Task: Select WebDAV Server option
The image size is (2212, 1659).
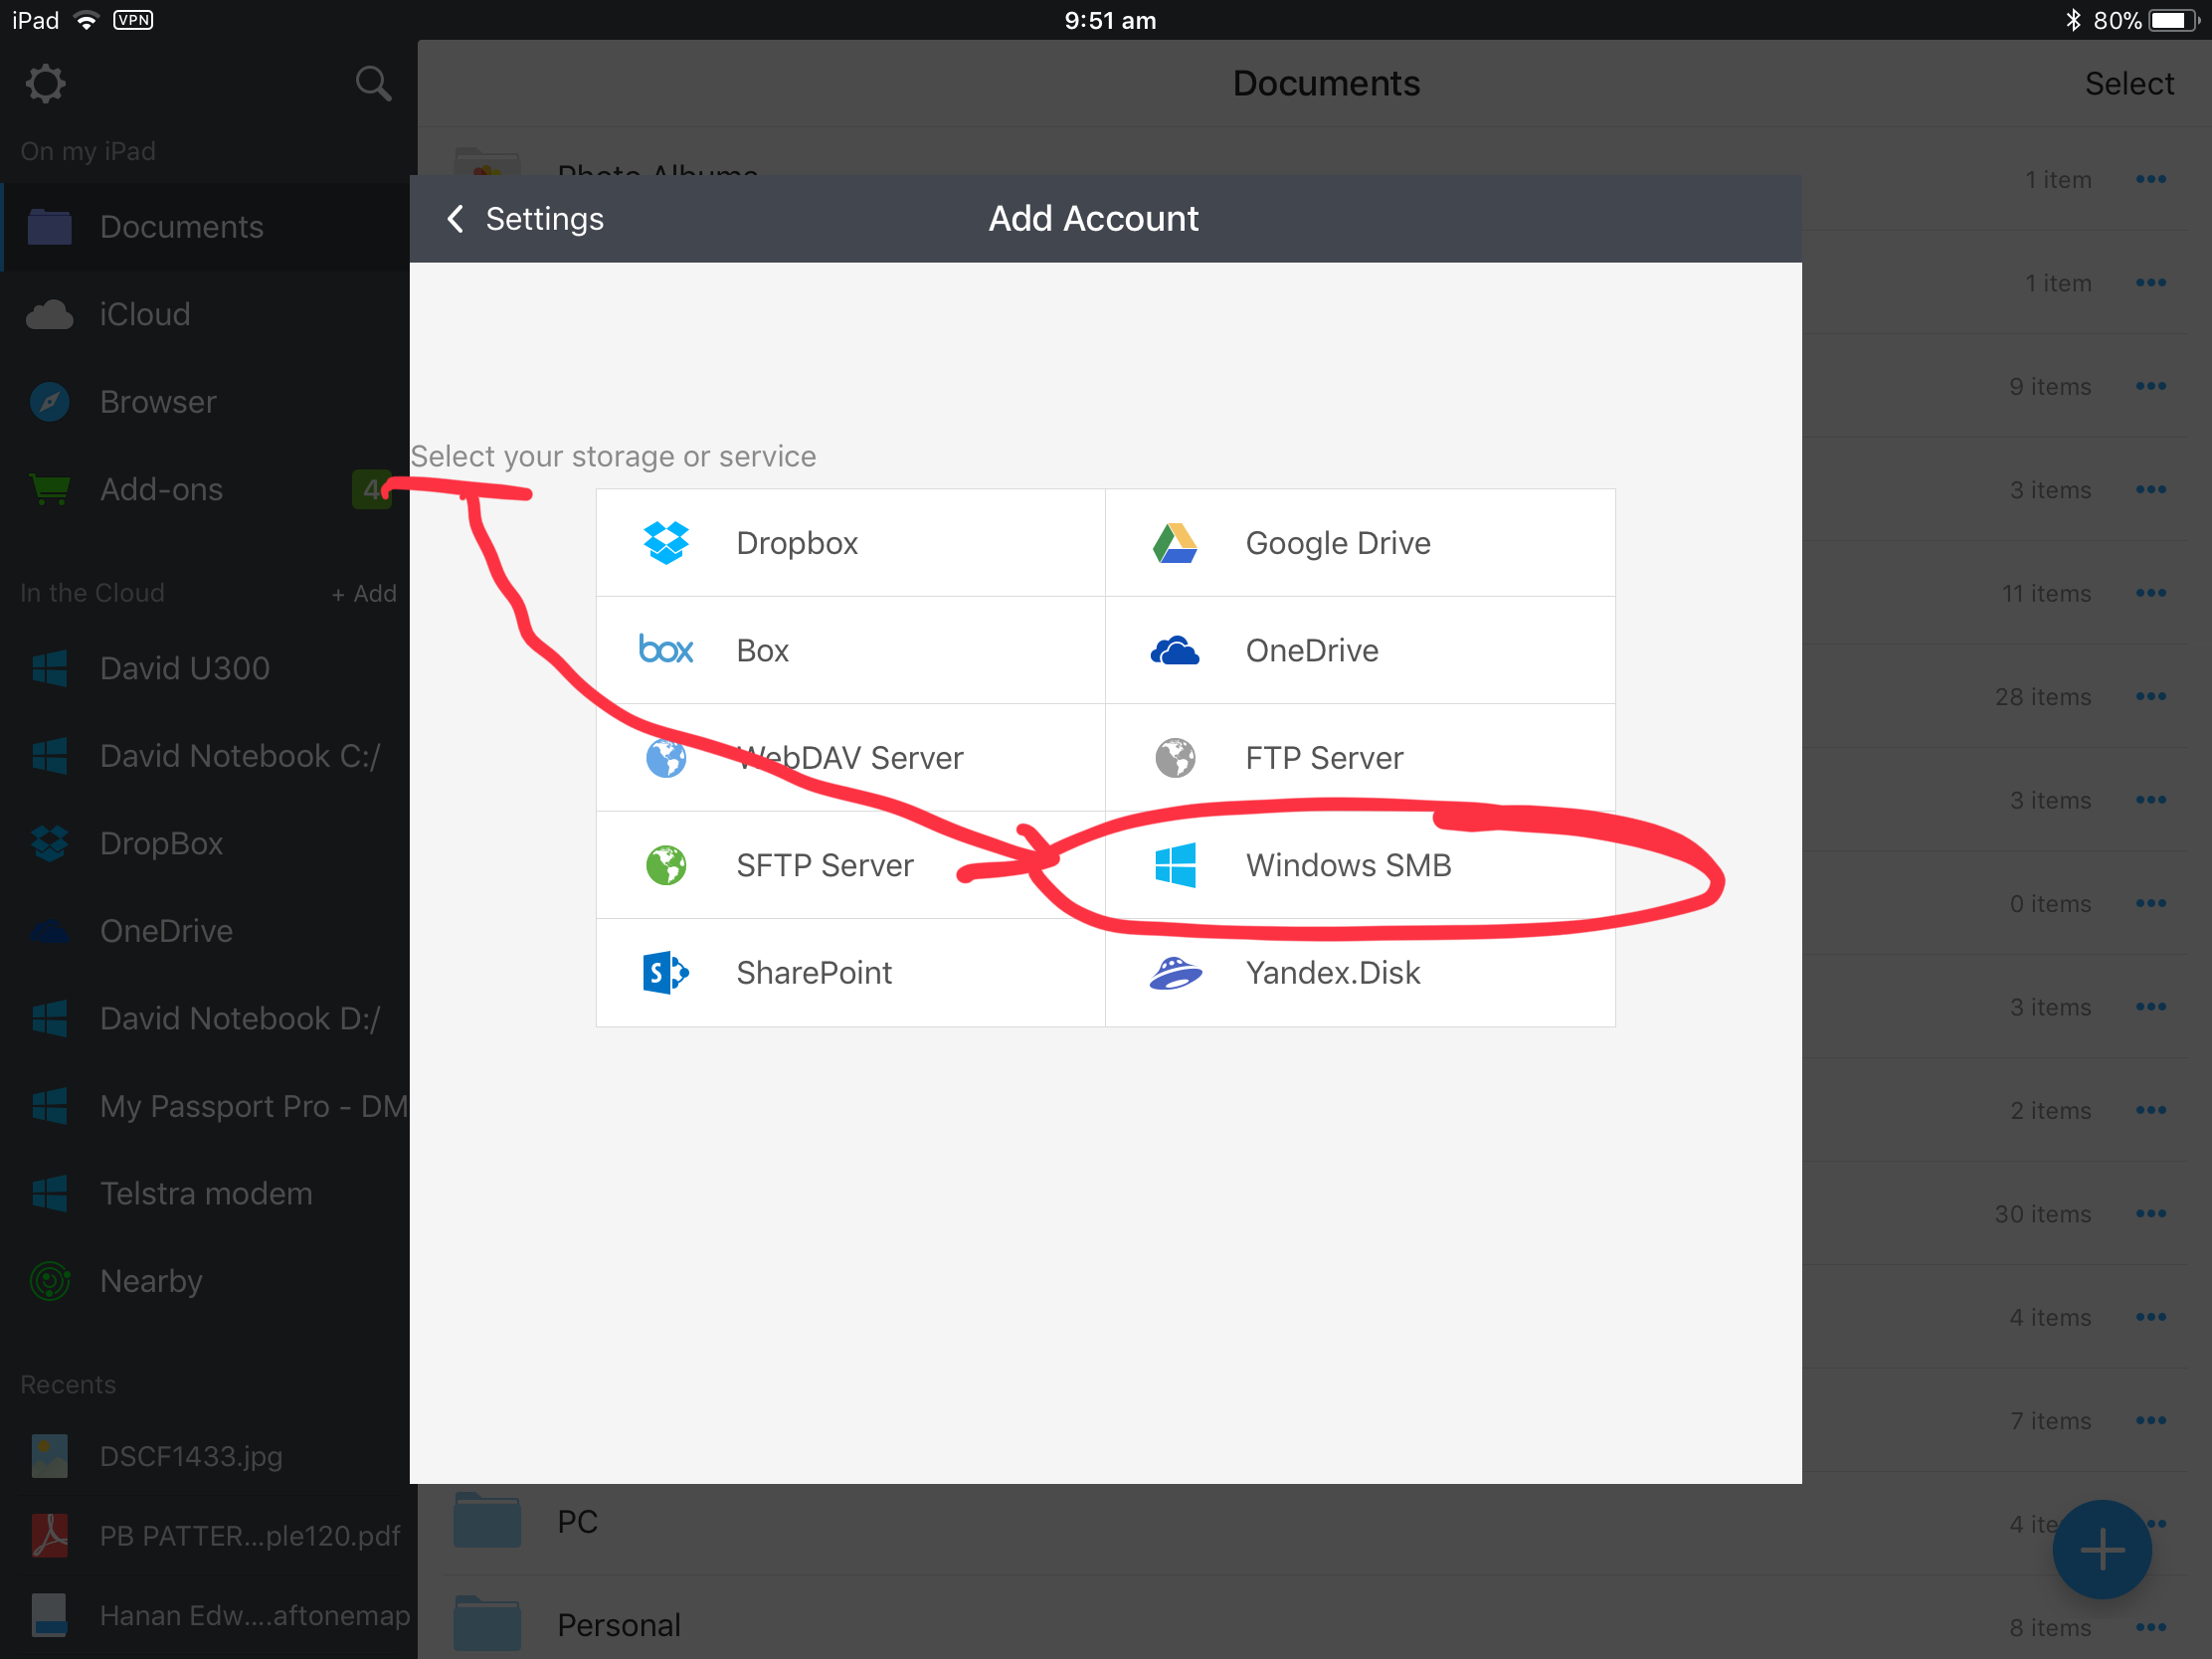Action: click(850, 758)
